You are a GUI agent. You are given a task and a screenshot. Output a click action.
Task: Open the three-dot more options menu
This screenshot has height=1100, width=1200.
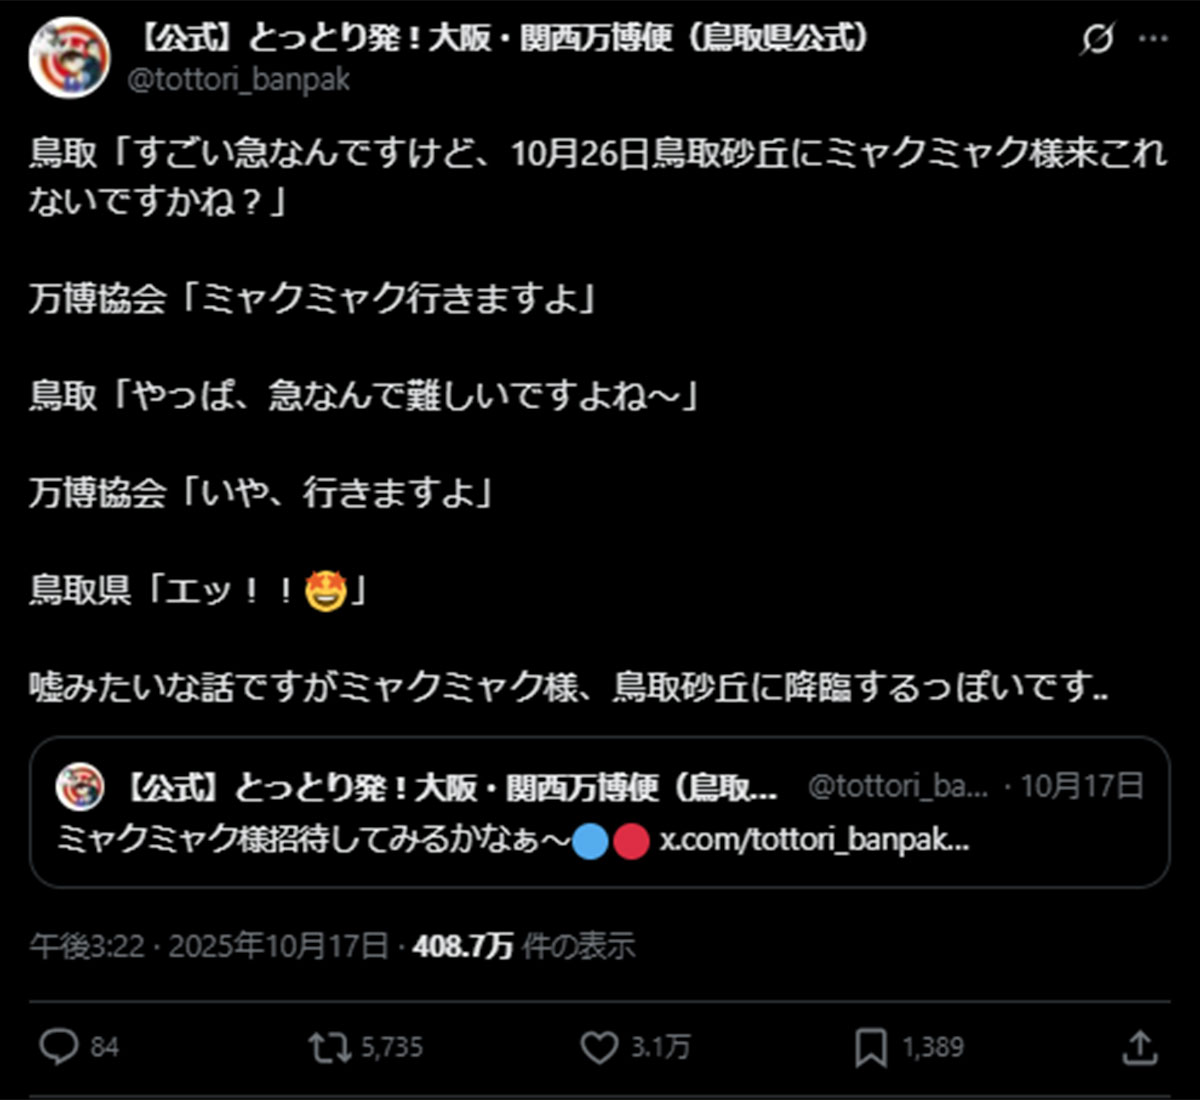(1153, 39)
